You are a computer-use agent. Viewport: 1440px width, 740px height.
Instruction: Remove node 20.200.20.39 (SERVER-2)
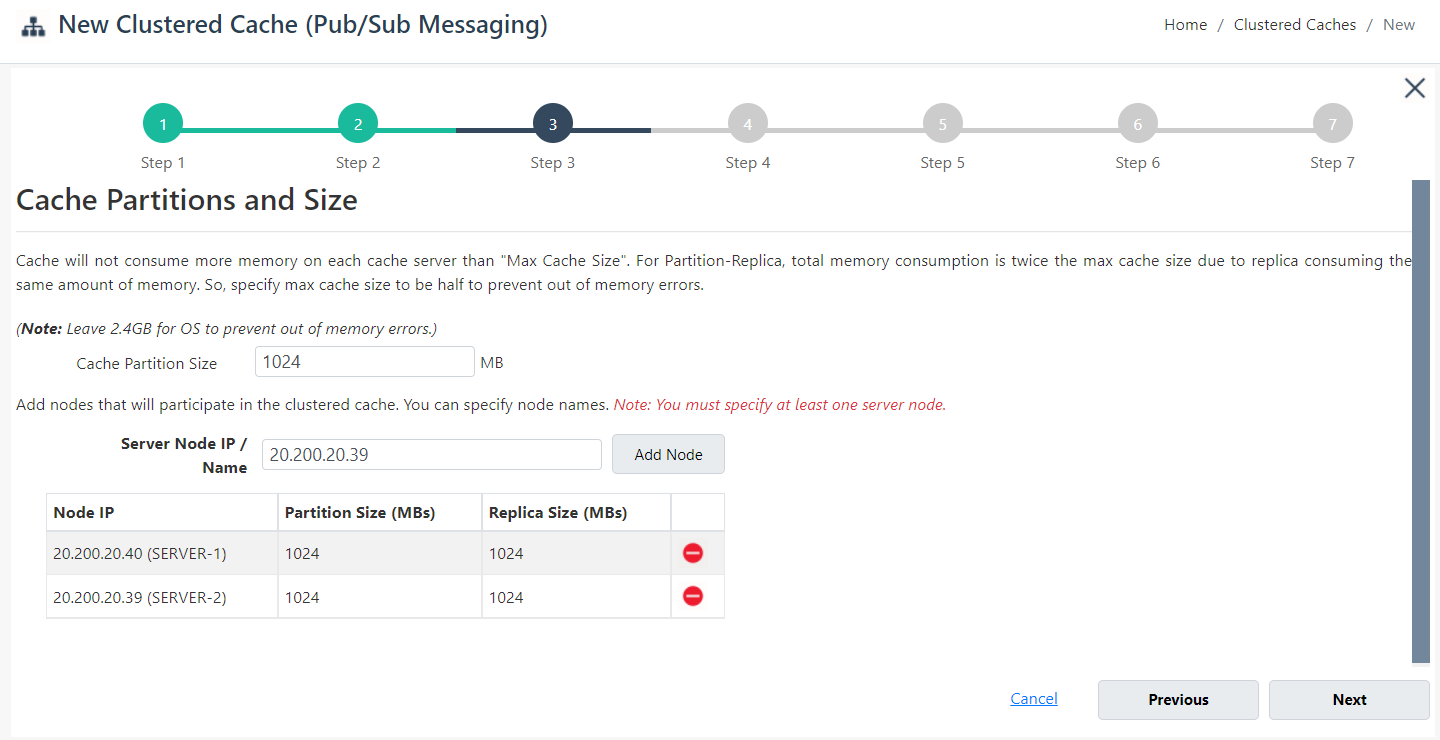click(x=693, y=596)
